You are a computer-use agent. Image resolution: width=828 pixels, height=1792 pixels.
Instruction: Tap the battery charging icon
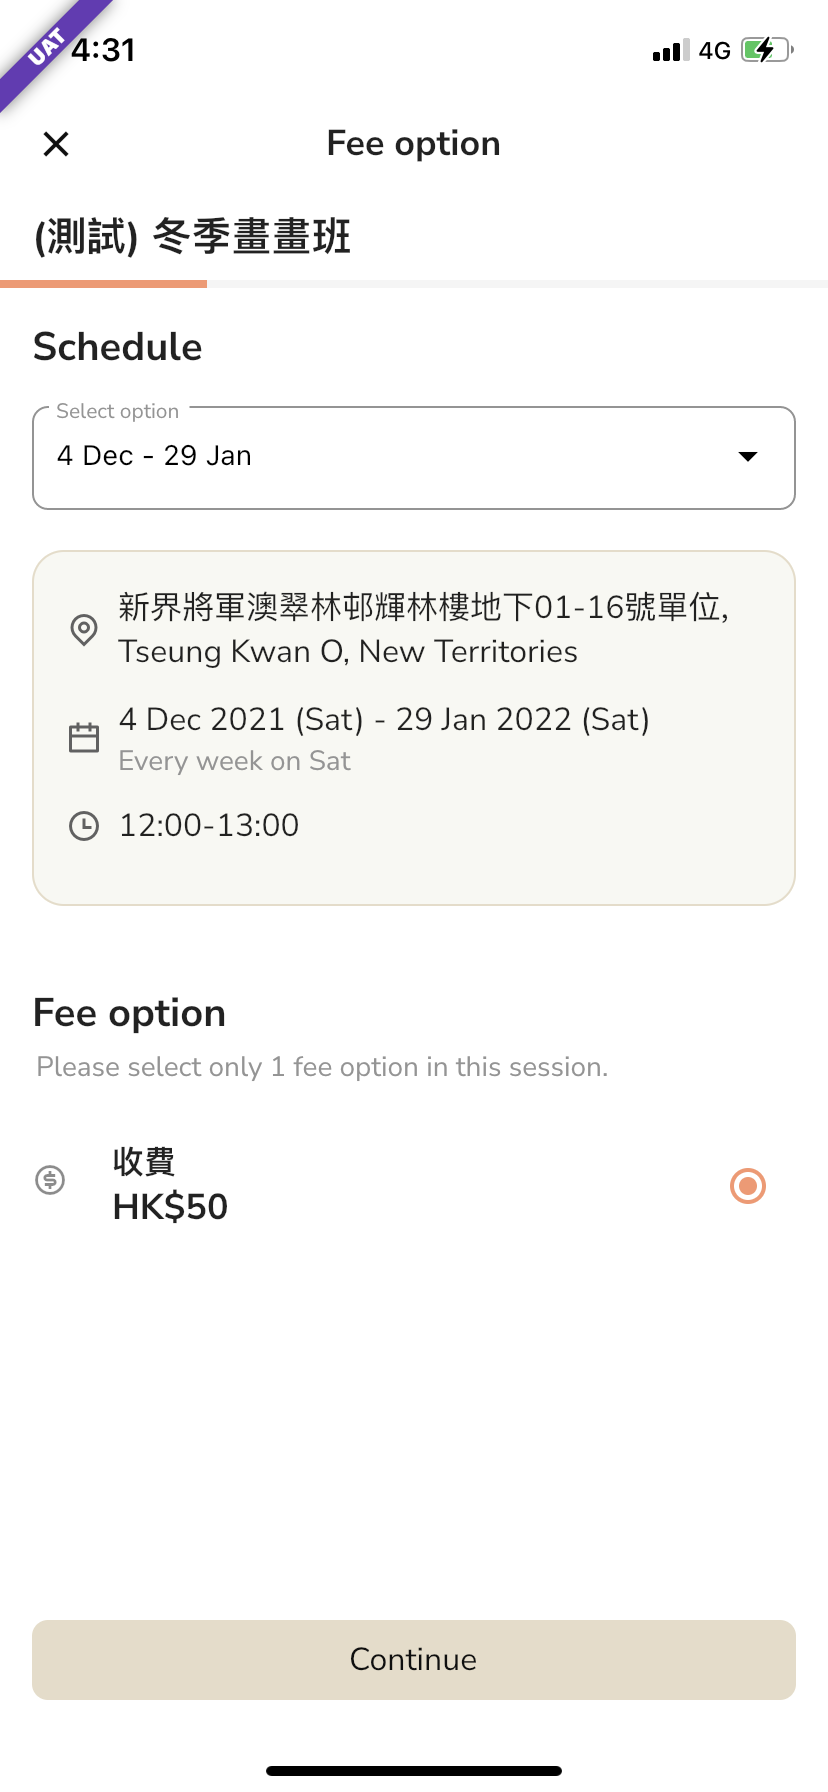[x=767, y=50]
